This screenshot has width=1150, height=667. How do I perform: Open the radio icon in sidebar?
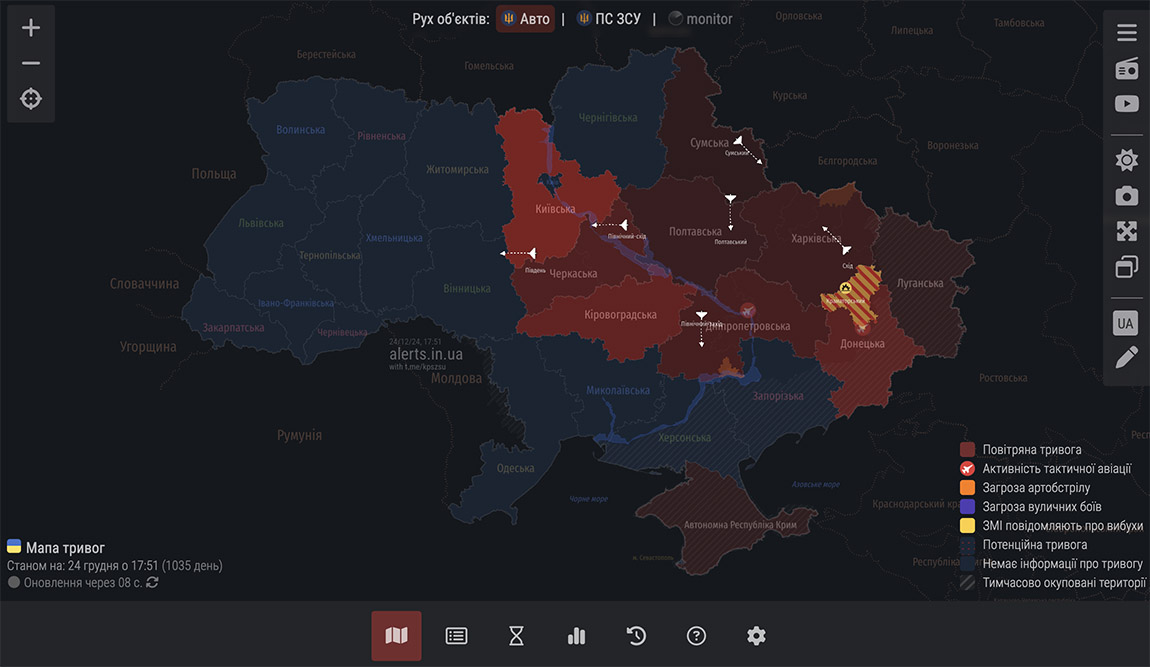pyautogui.click(x=1127, y=69)
